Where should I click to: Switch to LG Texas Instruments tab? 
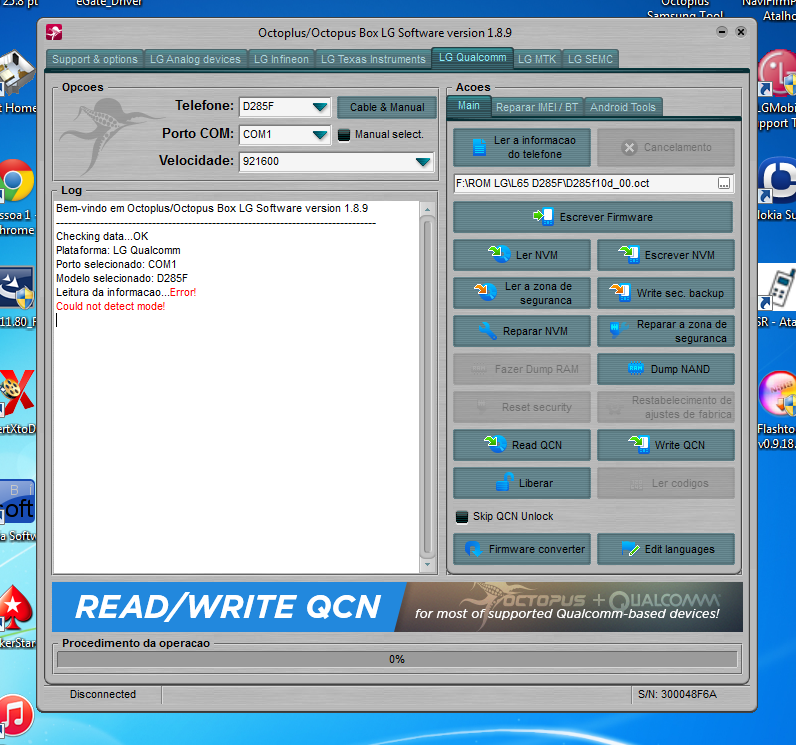click(x=373, y=59)
